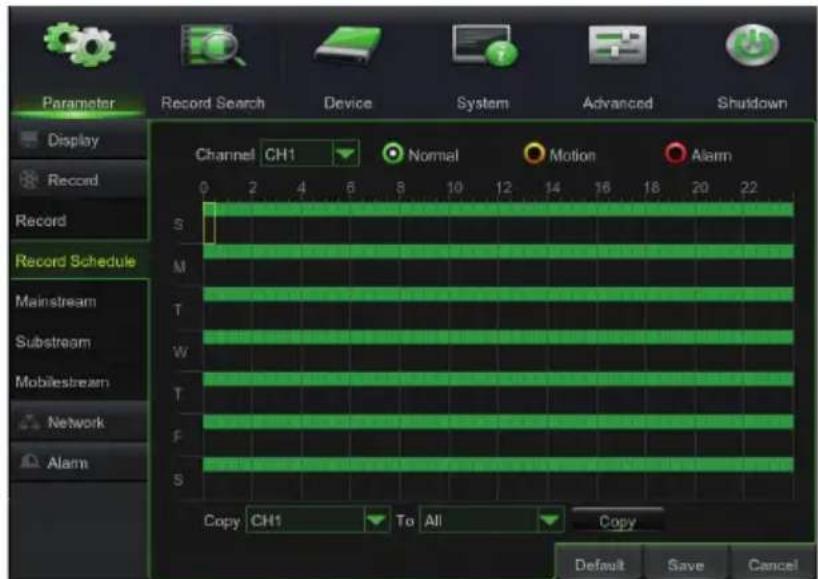
Task: Click the Save button
Action: pyautogui.click(x=685, y=564)
